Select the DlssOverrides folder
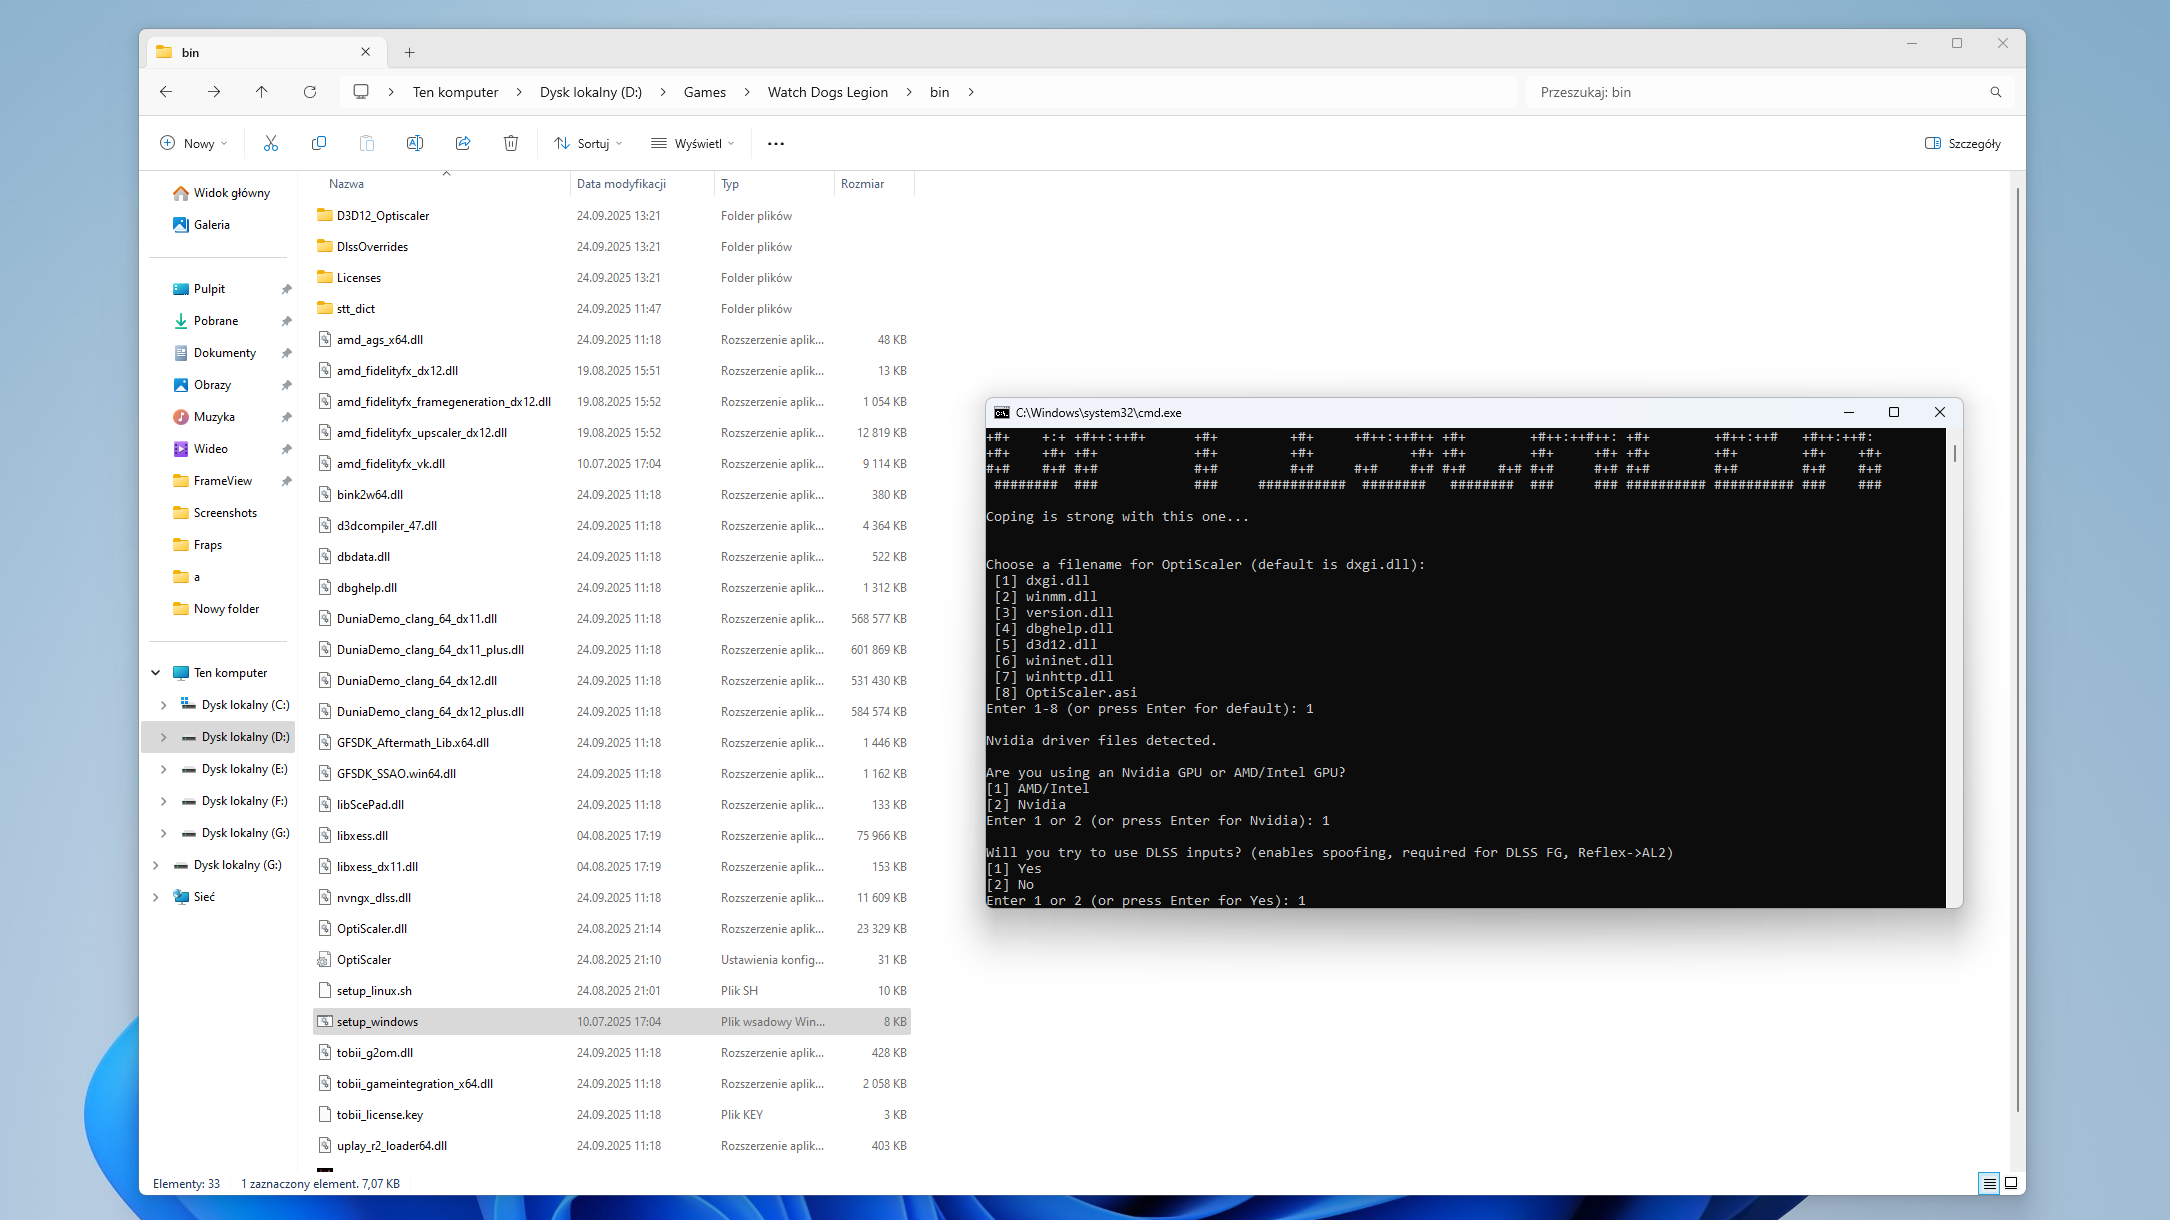This screenshot has width=2170, height=1220. point(612,247)
